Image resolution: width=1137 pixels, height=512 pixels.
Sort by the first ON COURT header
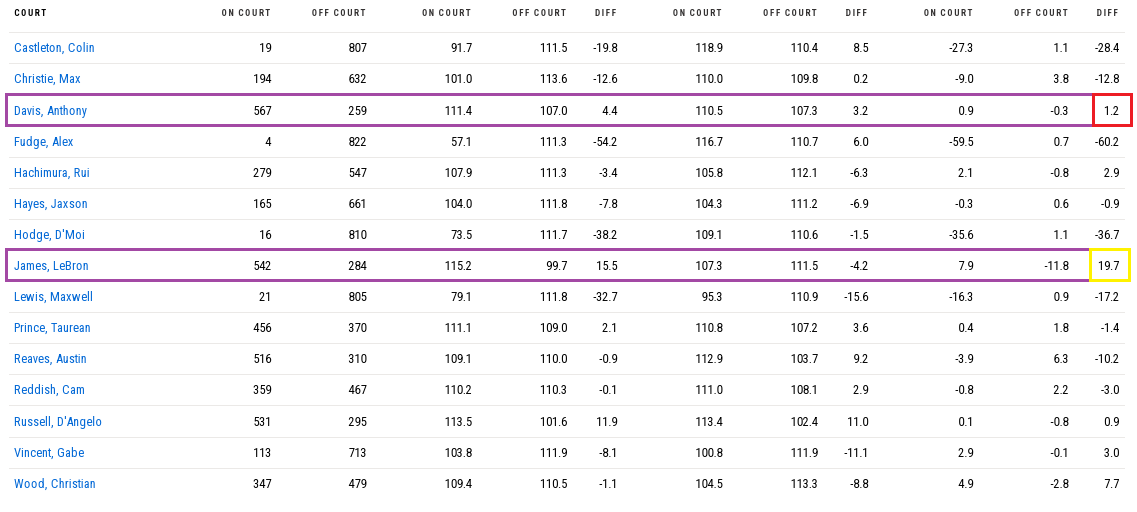[247, 13]
